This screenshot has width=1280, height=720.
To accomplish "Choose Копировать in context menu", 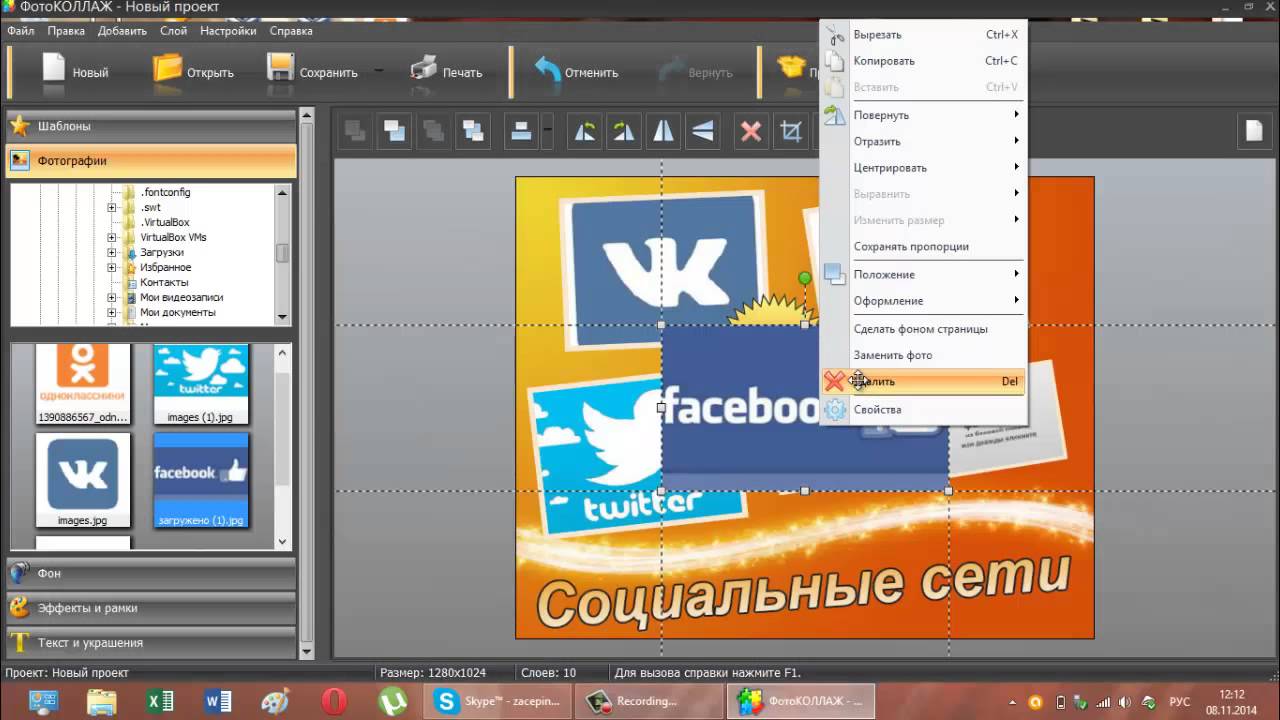I will (x=922, y=61).
